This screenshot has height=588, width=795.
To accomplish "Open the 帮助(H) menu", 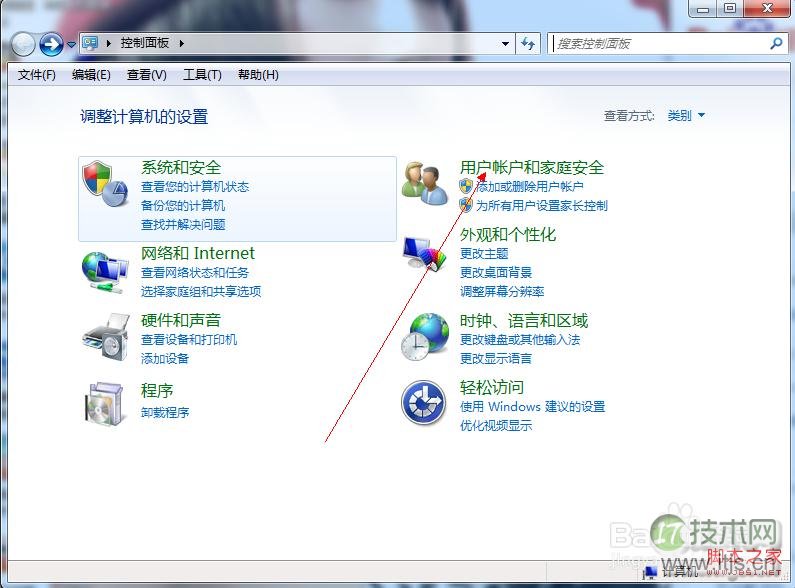I will click(258, 75).
